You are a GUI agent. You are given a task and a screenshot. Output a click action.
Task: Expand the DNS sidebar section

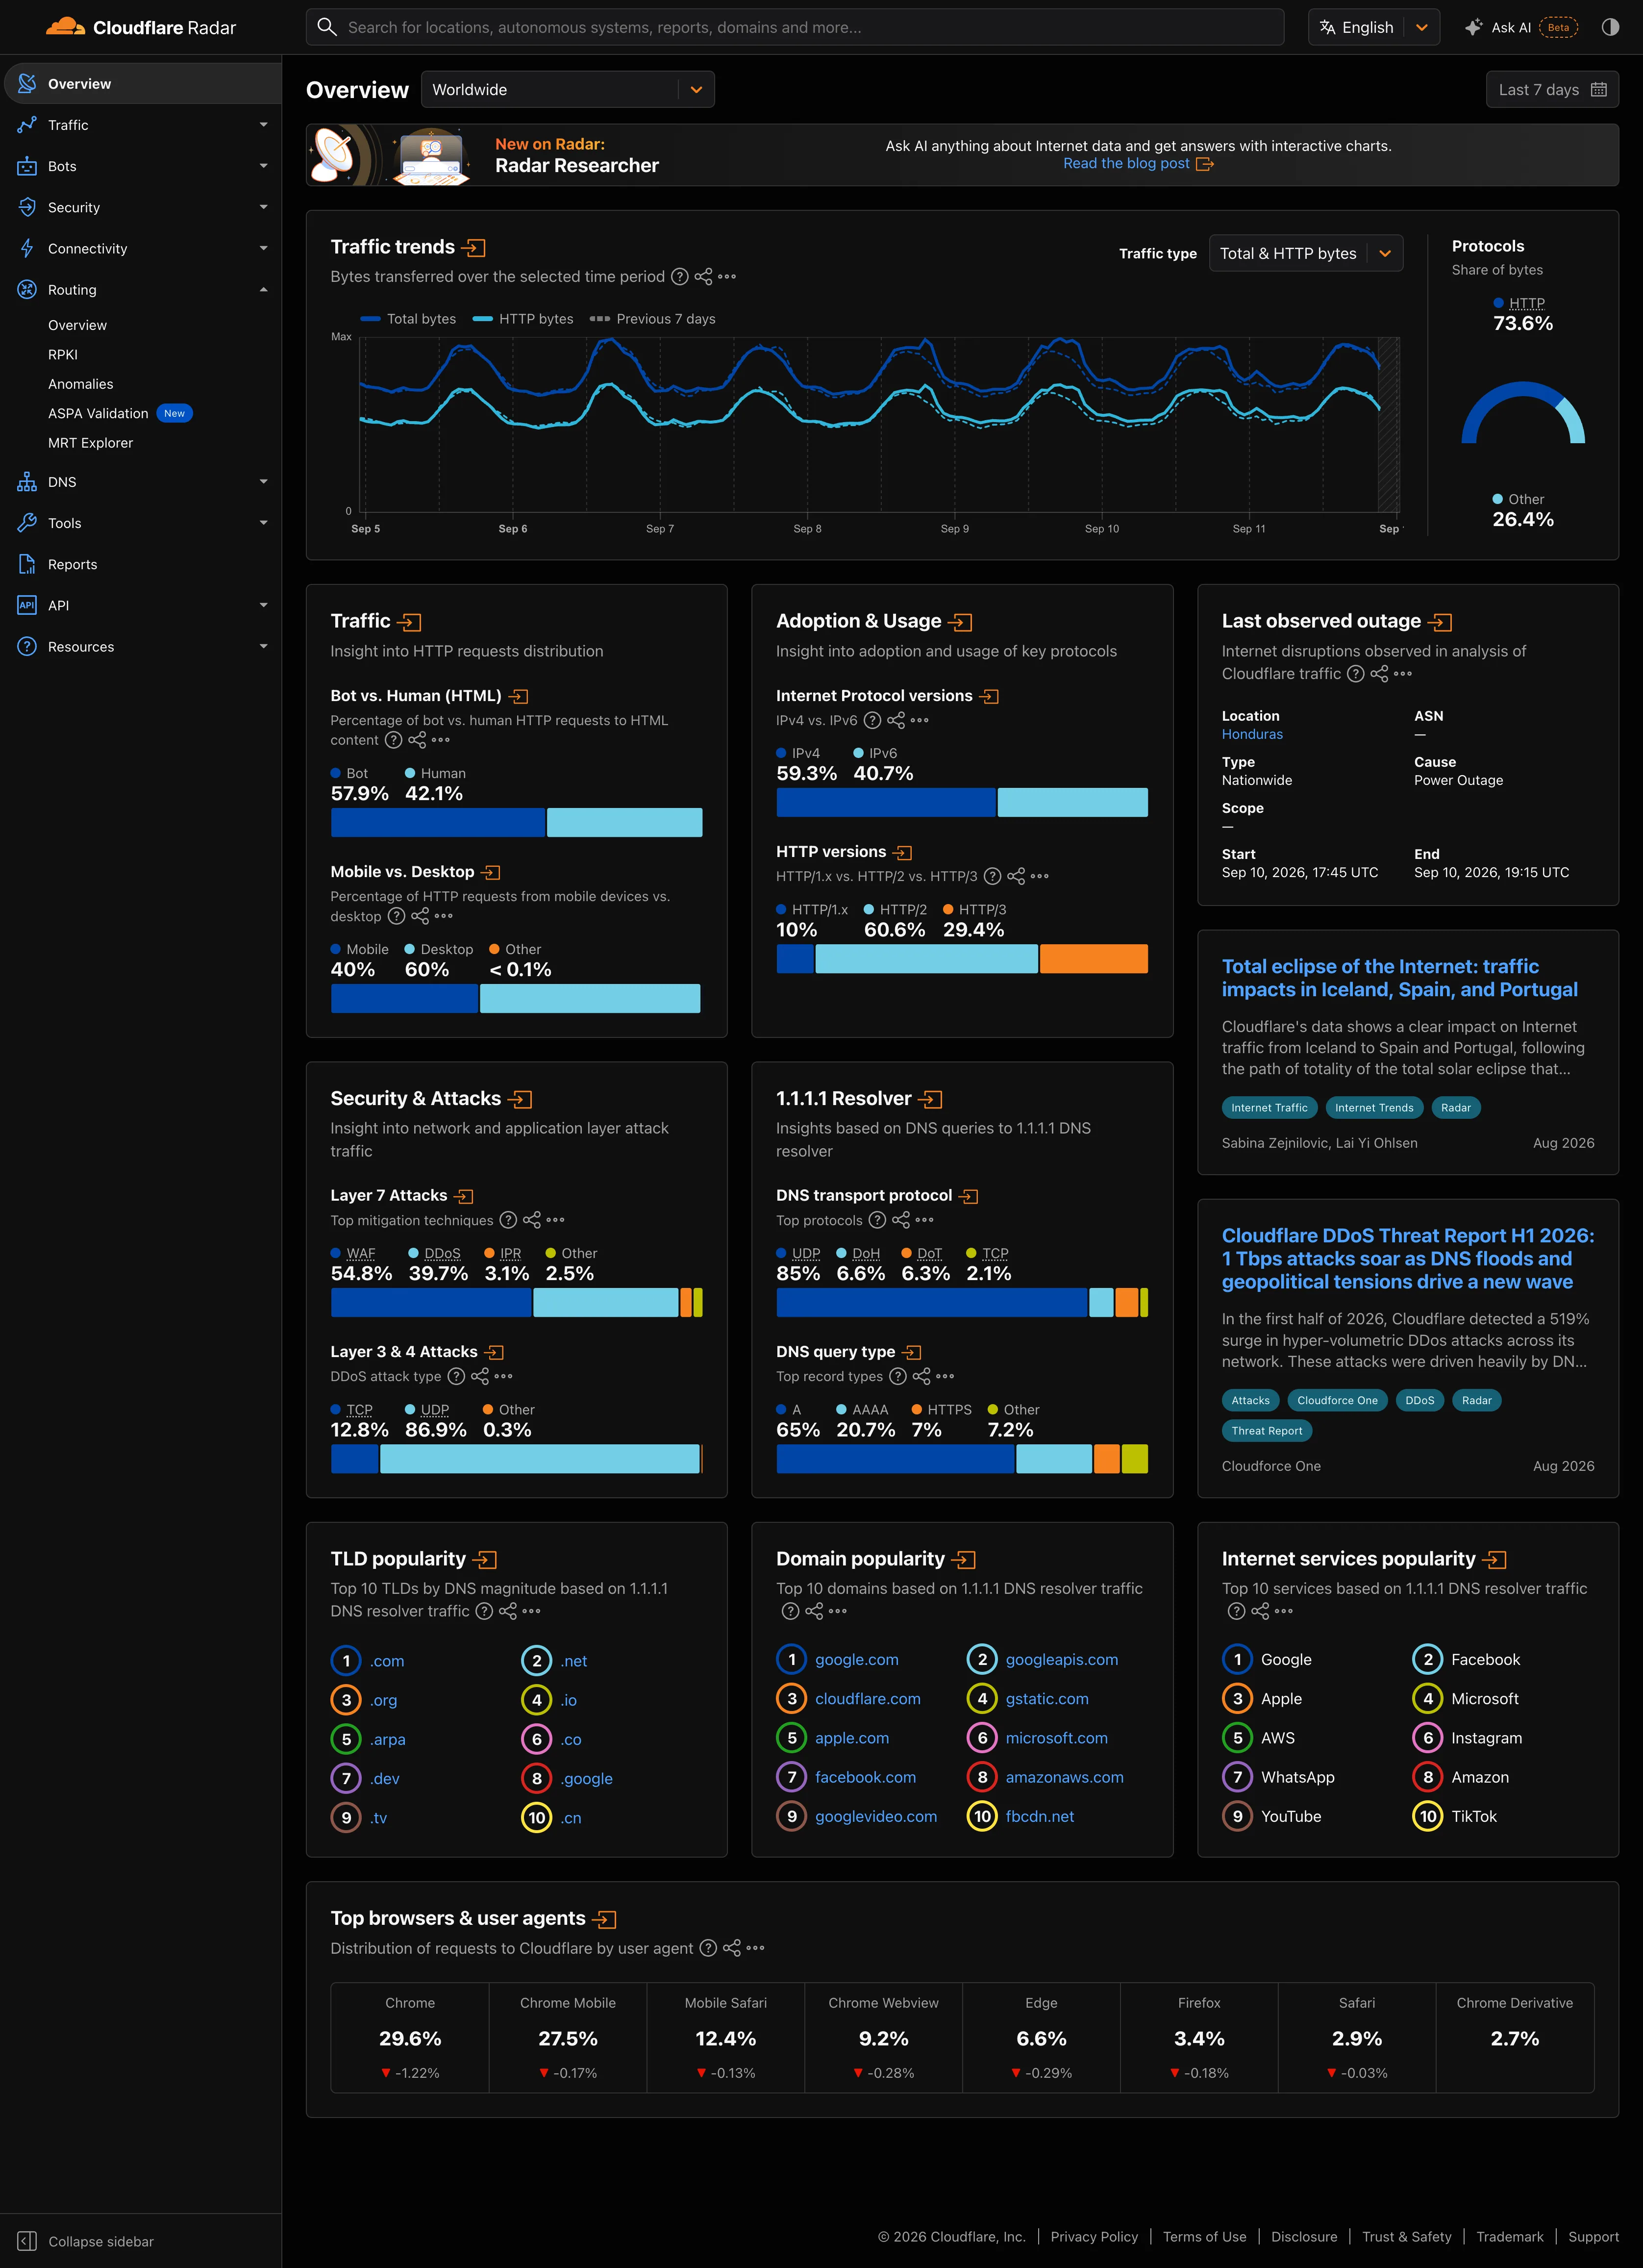pos(141,482)
